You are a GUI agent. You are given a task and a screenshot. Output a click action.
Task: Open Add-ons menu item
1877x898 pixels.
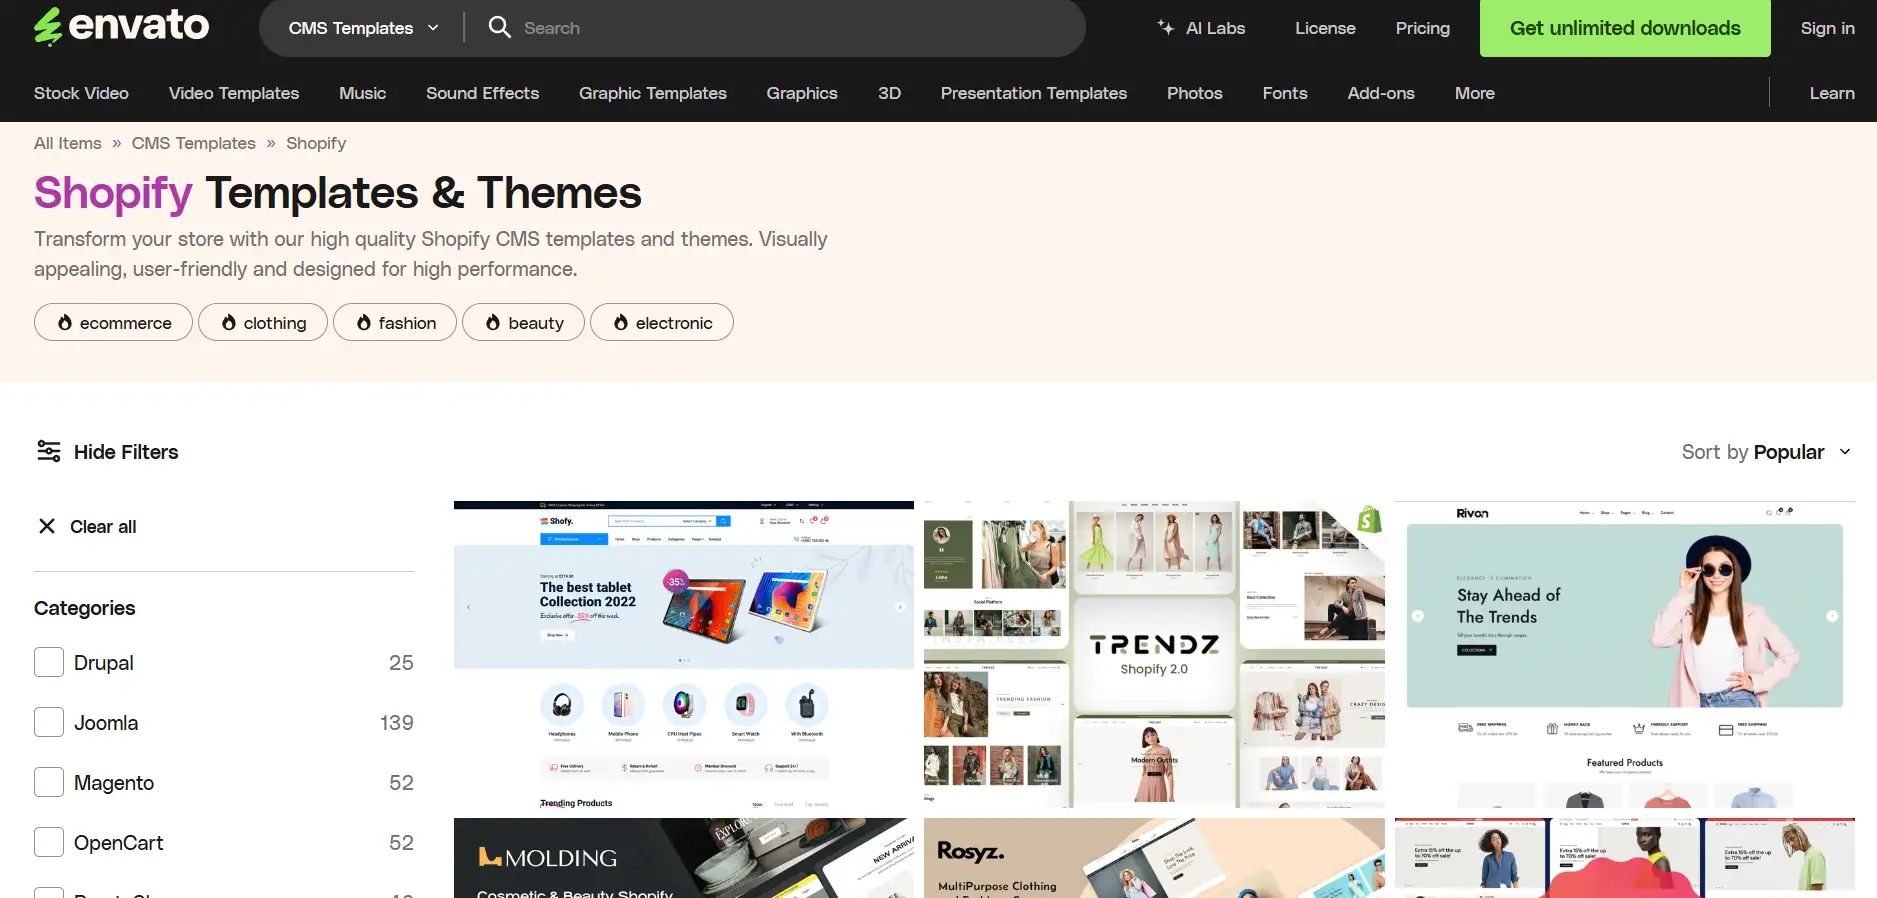1381,93
